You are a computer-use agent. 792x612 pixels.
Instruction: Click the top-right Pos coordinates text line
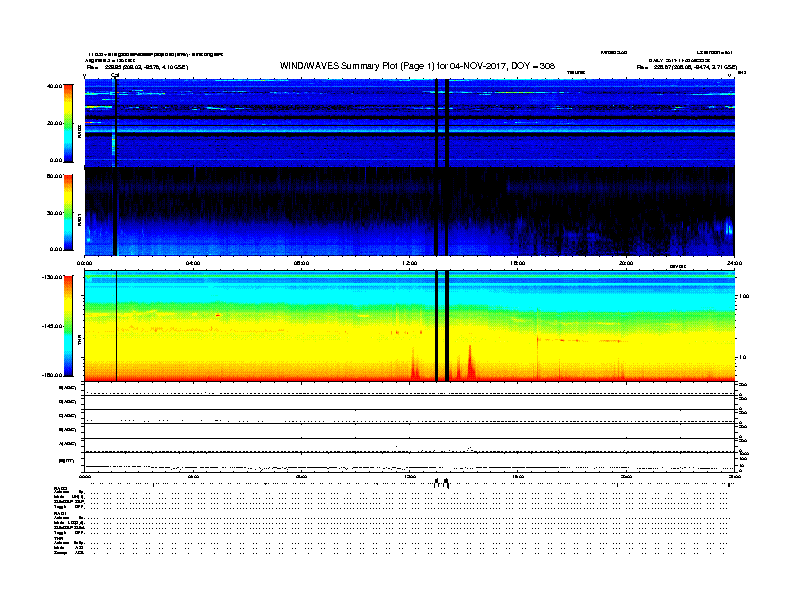coord(686,67)
